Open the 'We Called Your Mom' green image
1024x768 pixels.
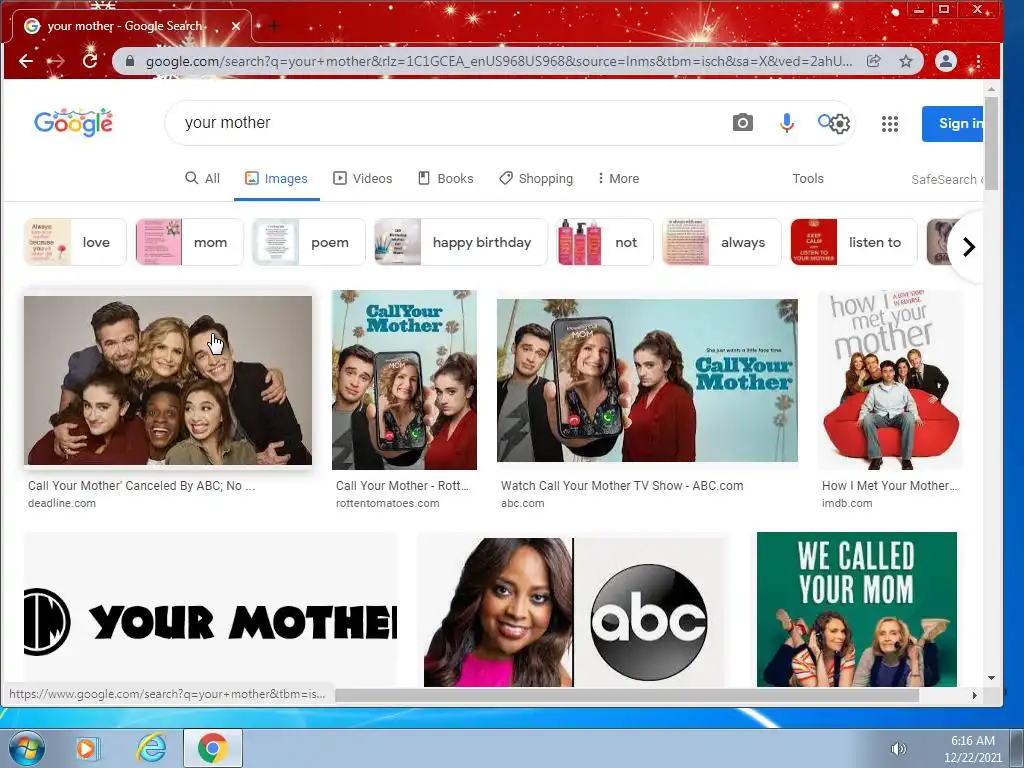(857, 609)
